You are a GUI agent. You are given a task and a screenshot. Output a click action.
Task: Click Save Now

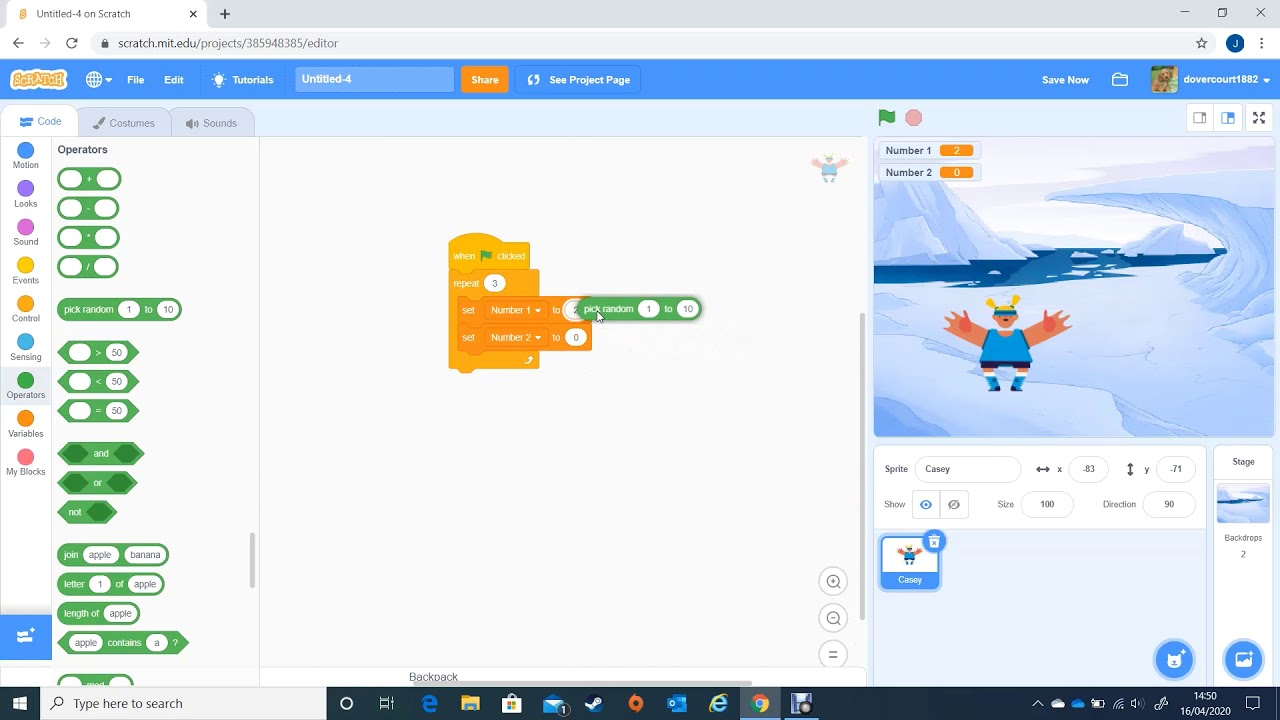(x=1065, y=80)
